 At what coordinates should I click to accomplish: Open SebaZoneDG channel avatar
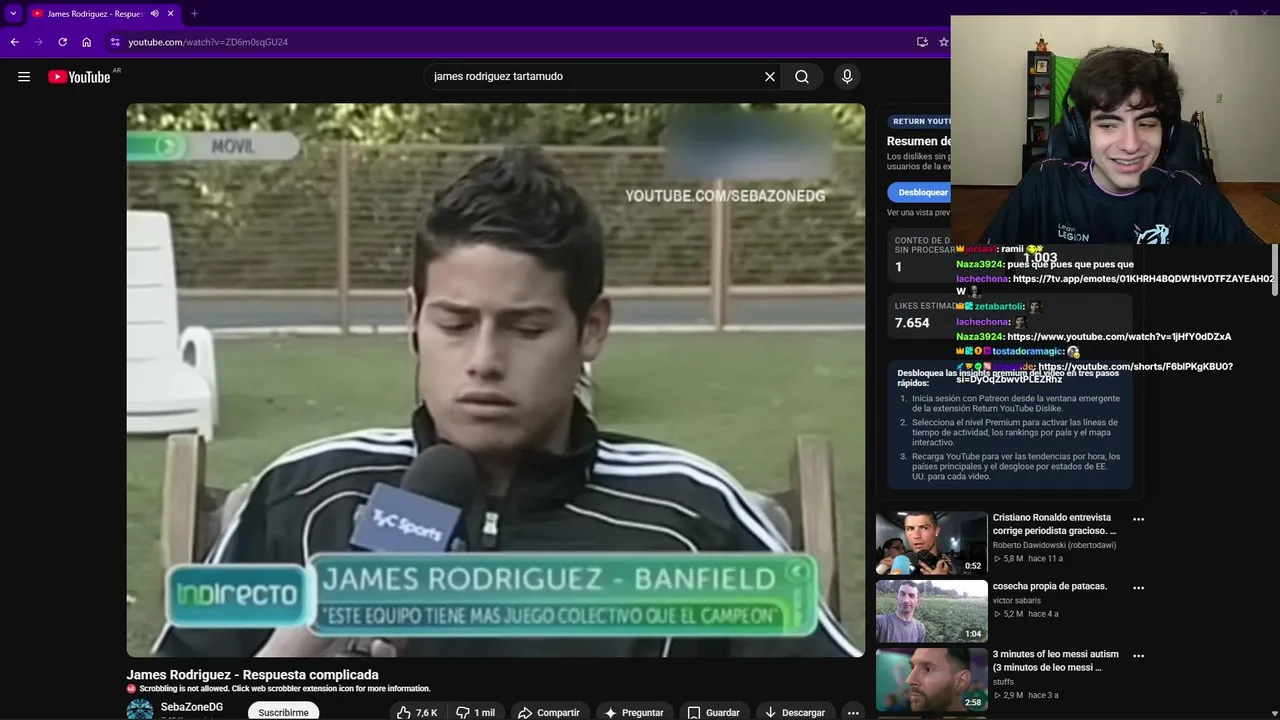(140, 710)
